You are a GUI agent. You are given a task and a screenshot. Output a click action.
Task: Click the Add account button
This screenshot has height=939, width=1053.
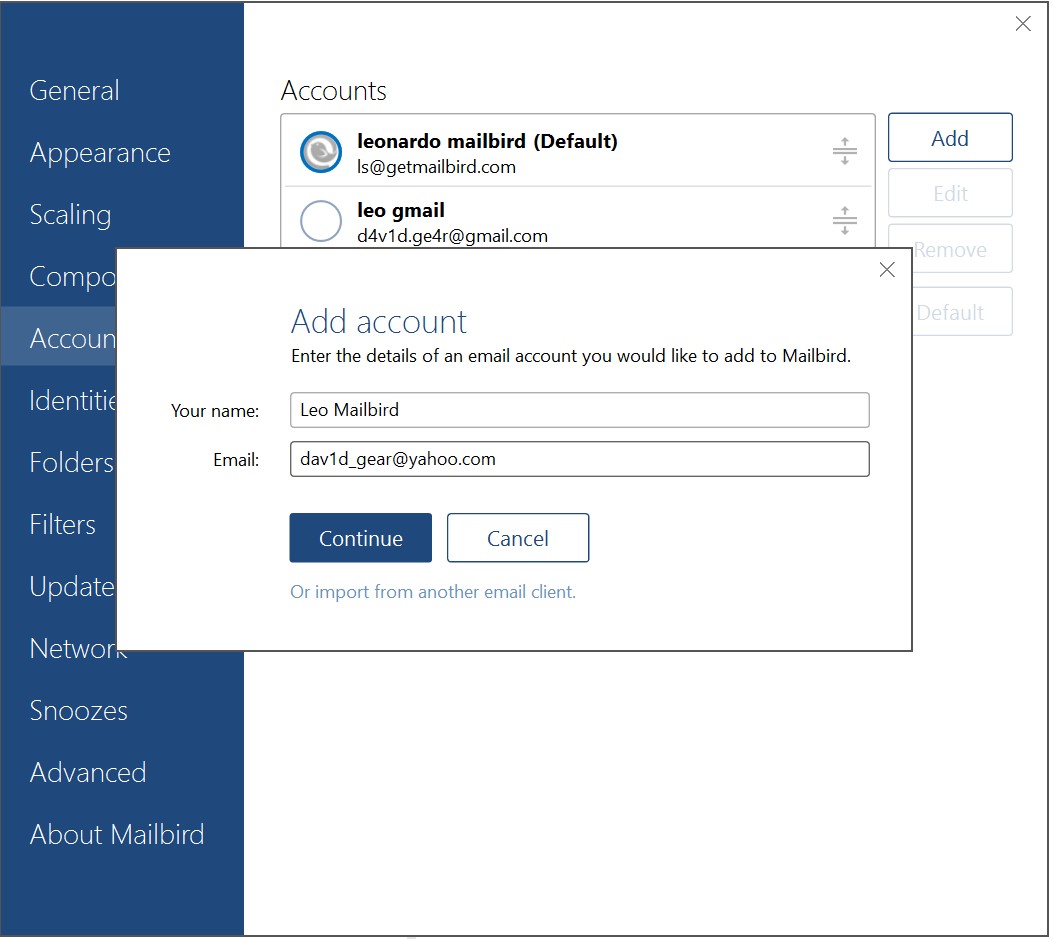point(950,138)
